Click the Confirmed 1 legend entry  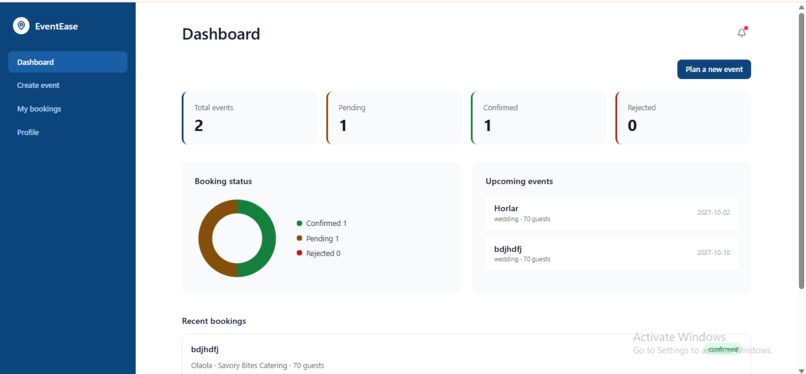(x=322, y=223)
